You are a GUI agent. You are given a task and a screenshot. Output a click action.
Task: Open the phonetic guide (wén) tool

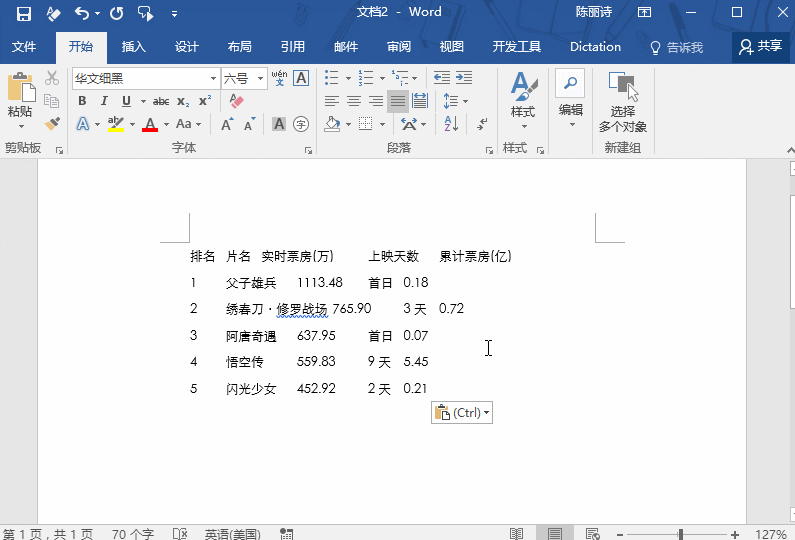tap(279, 78)
